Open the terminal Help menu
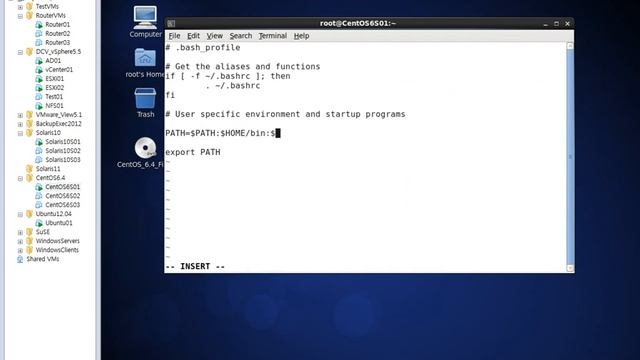Viewport: 640px width, 360px height. [x=301, y=36]
